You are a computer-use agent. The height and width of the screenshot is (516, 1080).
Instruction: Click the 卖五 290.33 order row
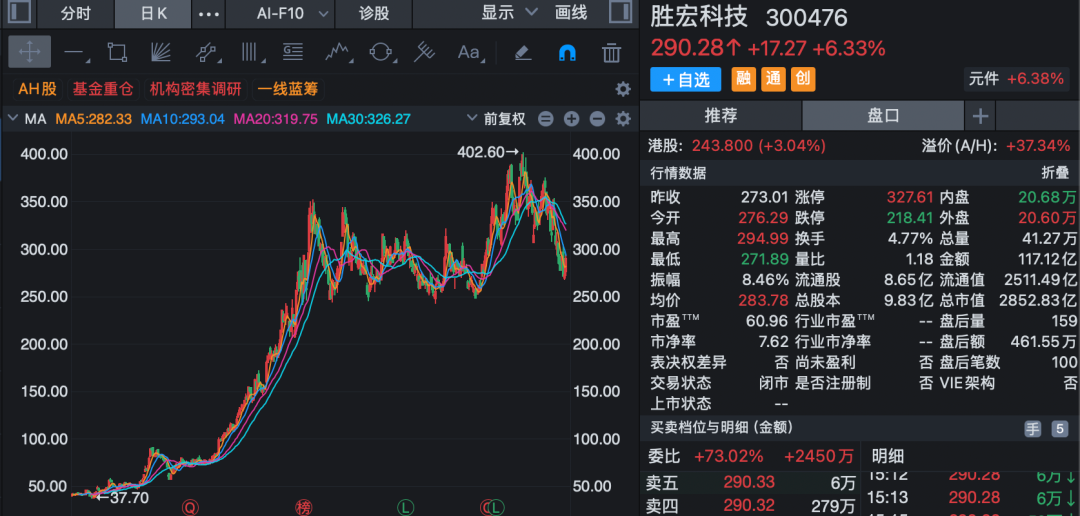[x=749, y=483]
